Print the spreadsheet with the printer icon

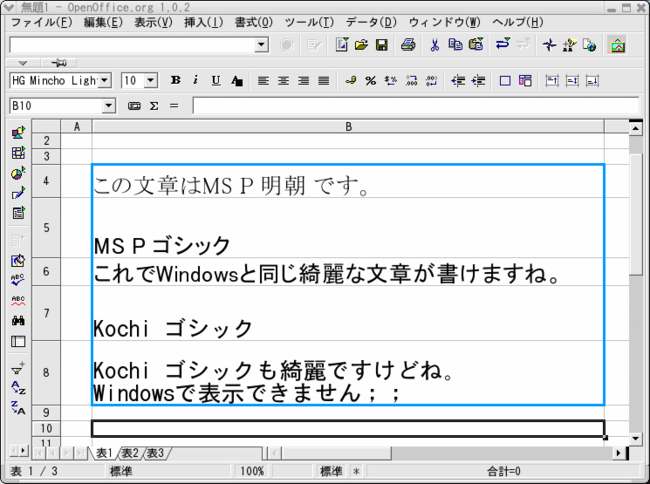click(408, 45)
